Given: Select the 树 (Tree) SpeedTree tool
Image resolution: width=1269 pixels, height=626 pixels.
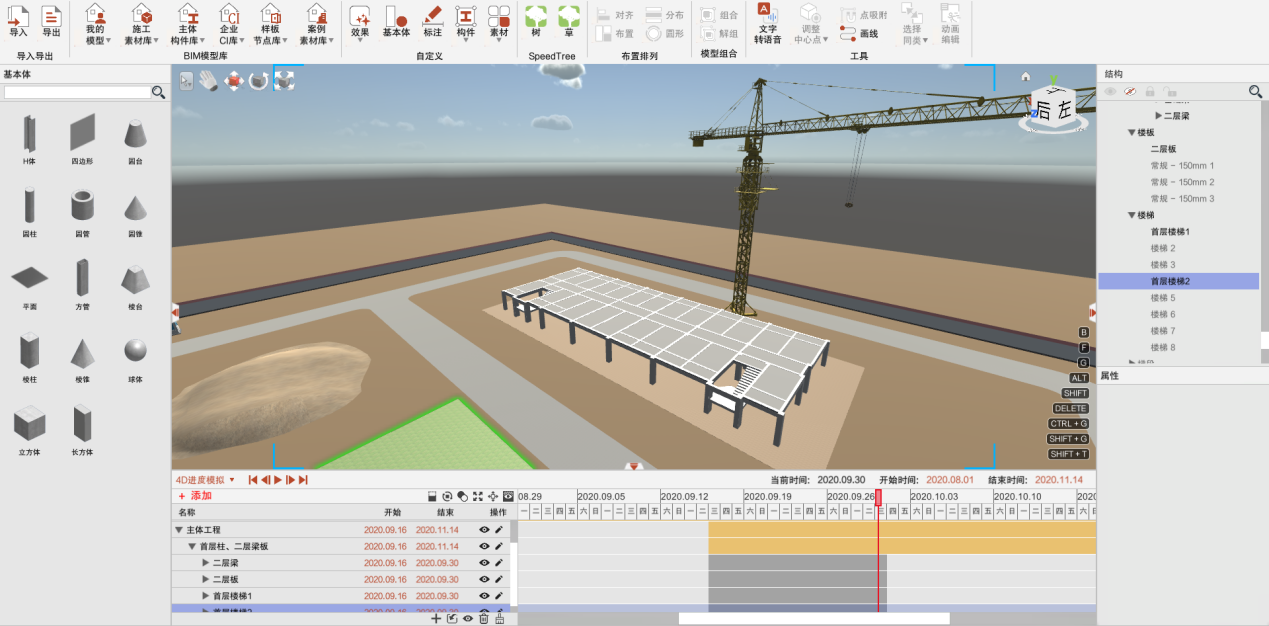Looking at the screenshot, I should tap(535, 22).
